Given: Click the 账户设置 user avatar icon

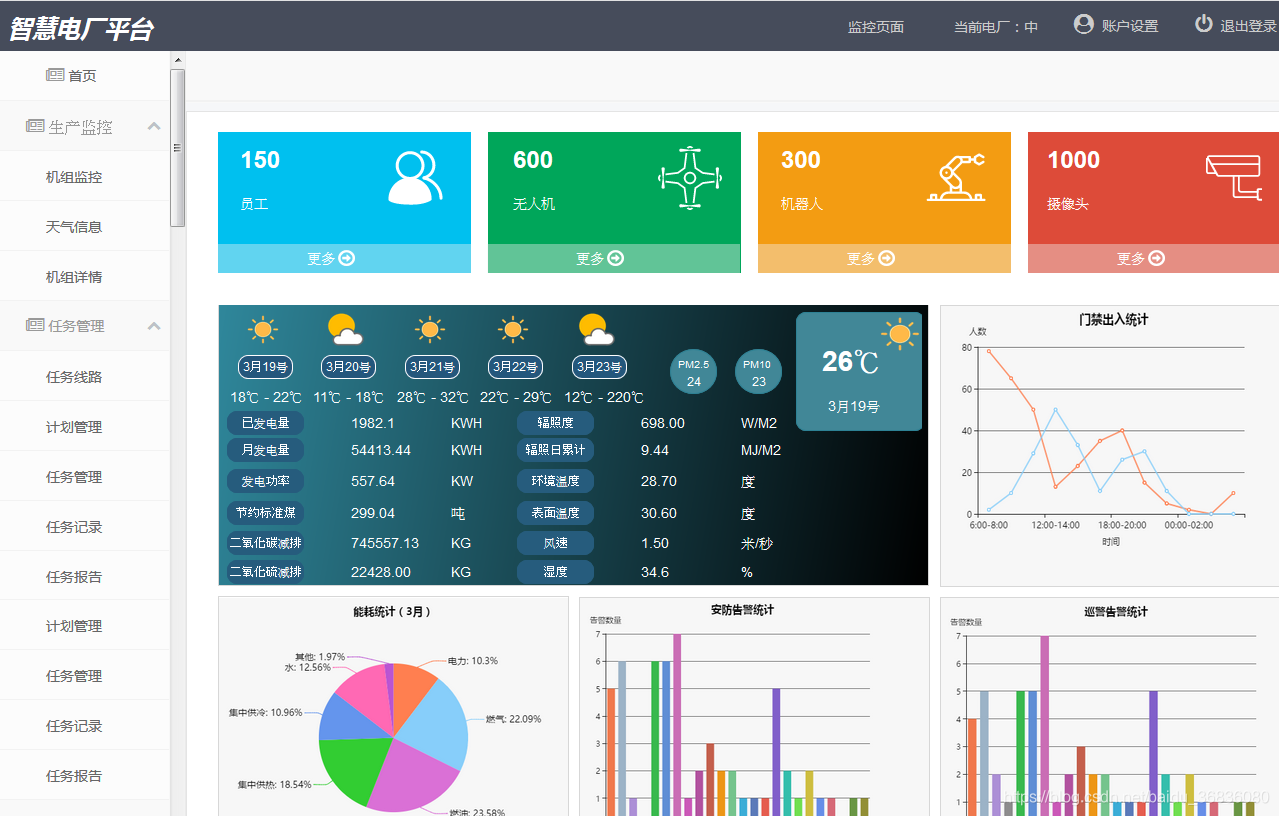Looking at the screenshot, I should [1083, 24].
